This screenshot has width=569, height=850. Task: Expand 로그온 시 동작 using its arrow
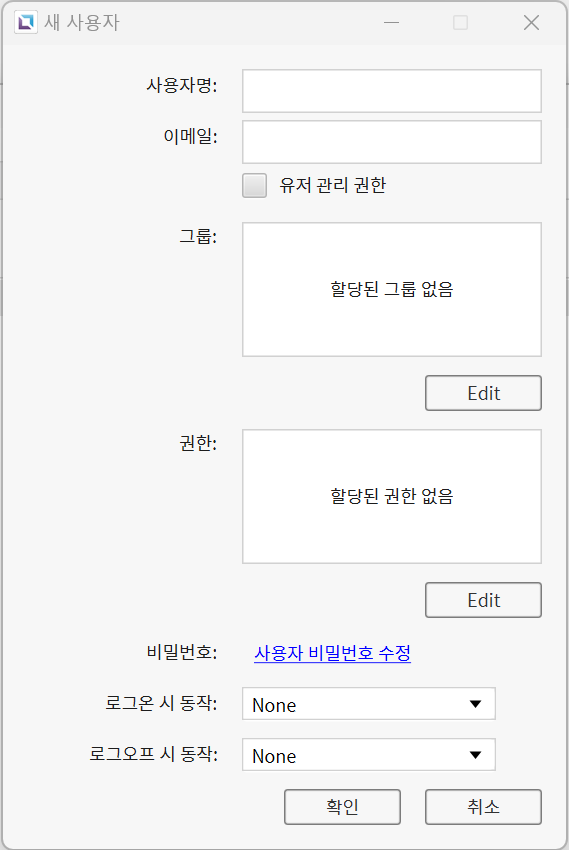point(475,704)
